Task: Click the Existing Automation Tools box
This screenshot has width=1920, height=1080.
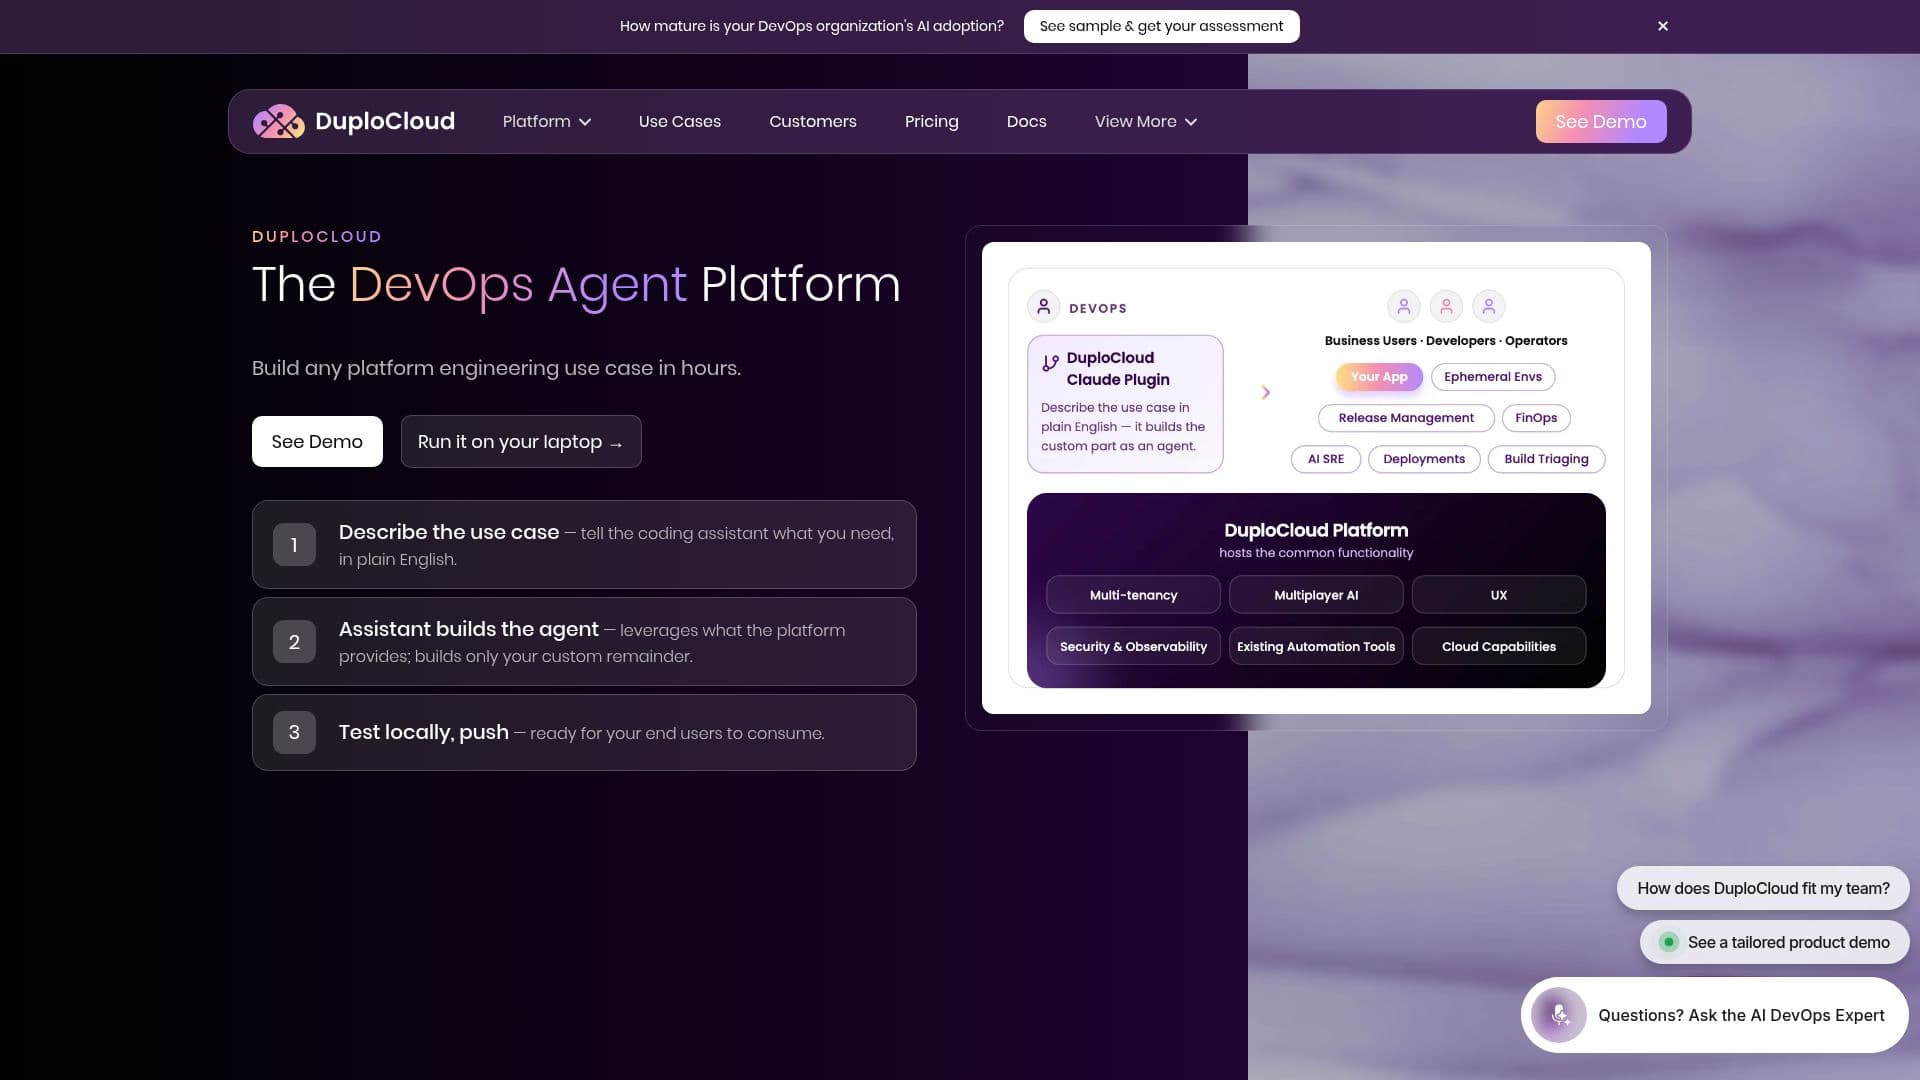Action: 1316,647
